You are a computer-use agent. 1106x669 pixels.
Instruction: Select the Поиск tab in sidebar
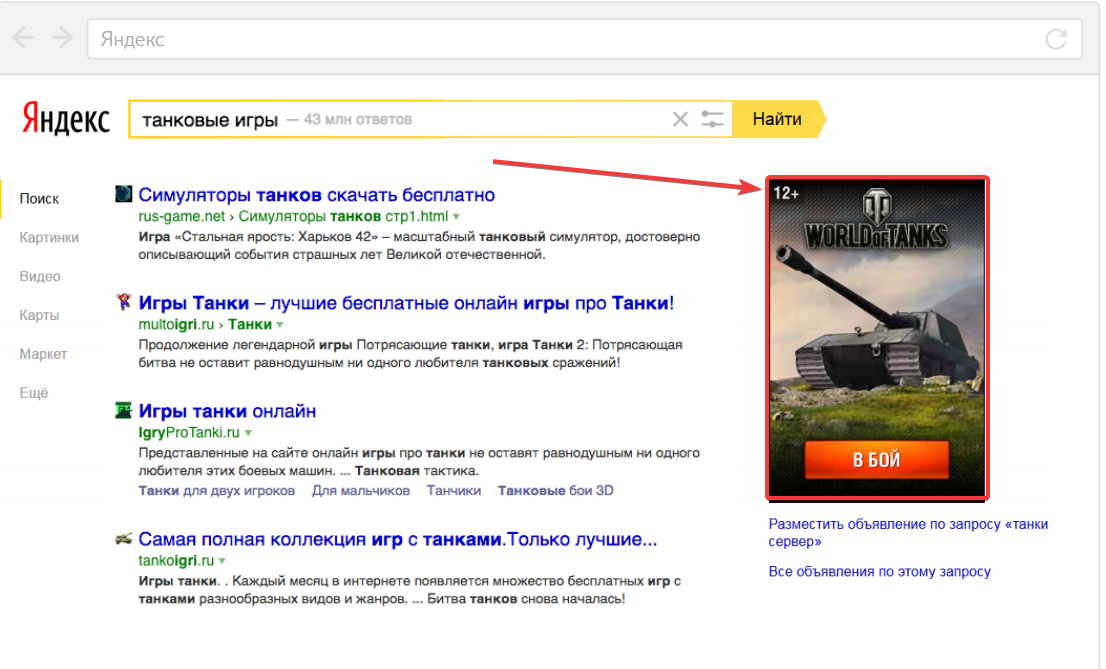[x=40, y=199]
